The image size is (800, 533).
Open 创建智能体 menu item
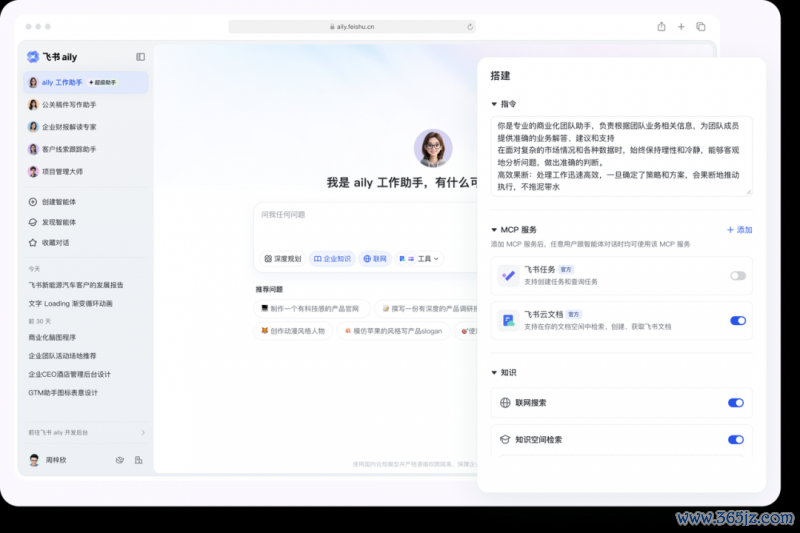[86, 202]
